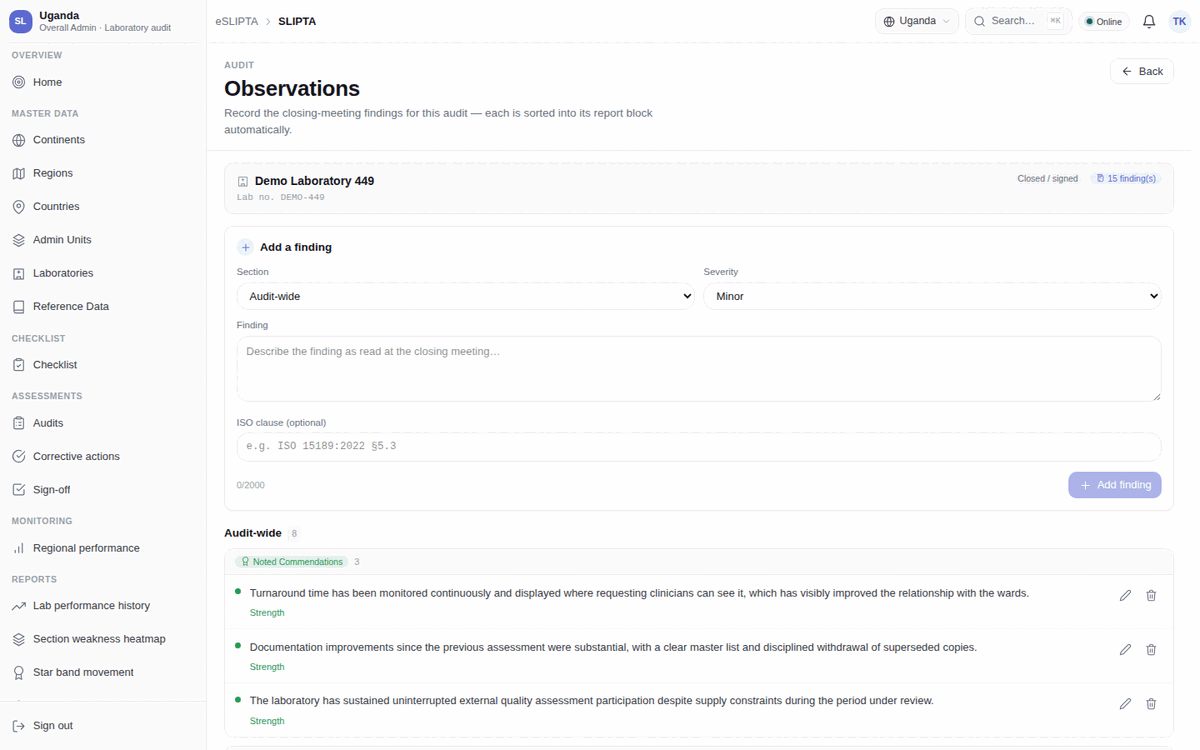Image resolution: width=1200 pixels, height=750 pixels.
Task: Edit the documentation improvements finding
Action: click(x=1125, y=649)
